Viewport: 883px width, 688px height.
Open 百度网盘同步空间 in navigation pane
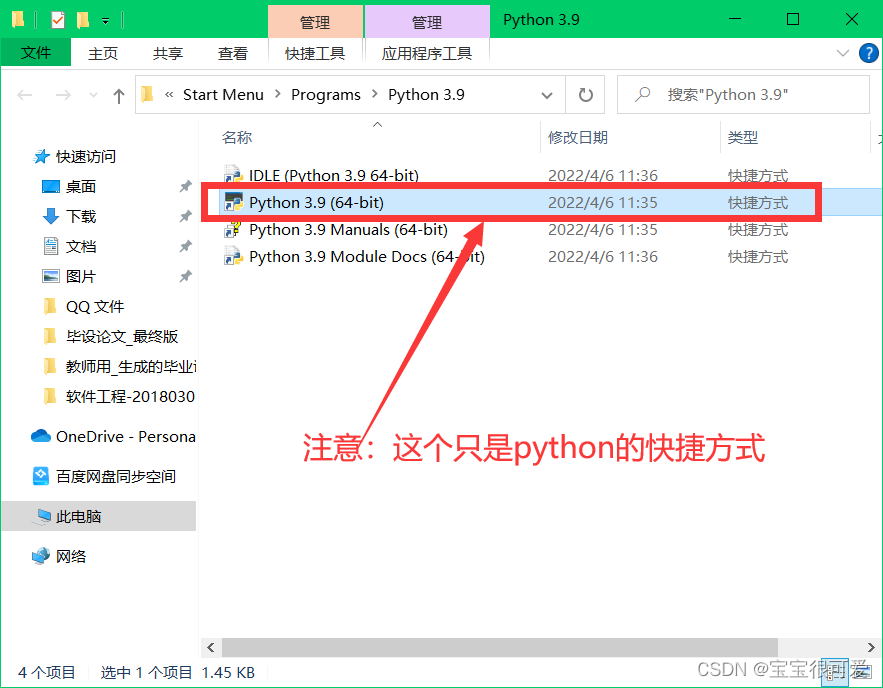(115, 477)
